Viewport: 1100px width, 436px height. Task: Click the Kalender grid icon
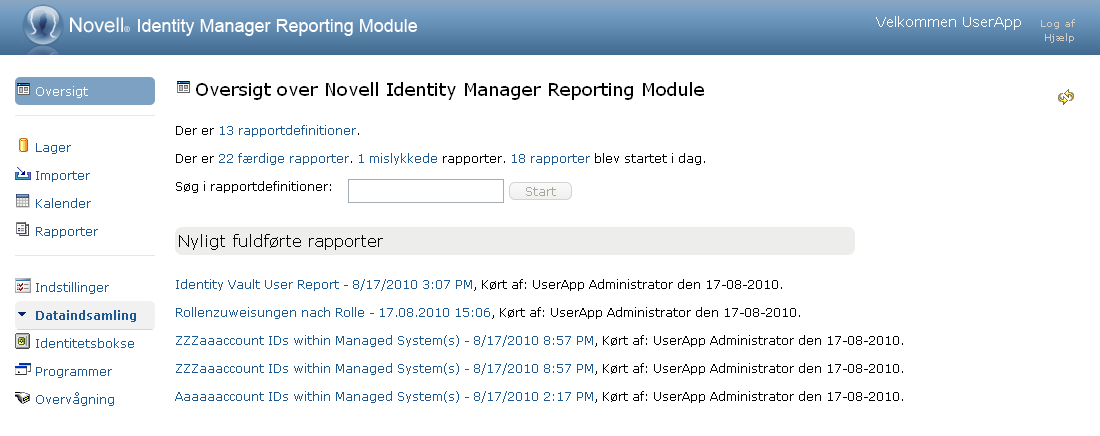24,202
